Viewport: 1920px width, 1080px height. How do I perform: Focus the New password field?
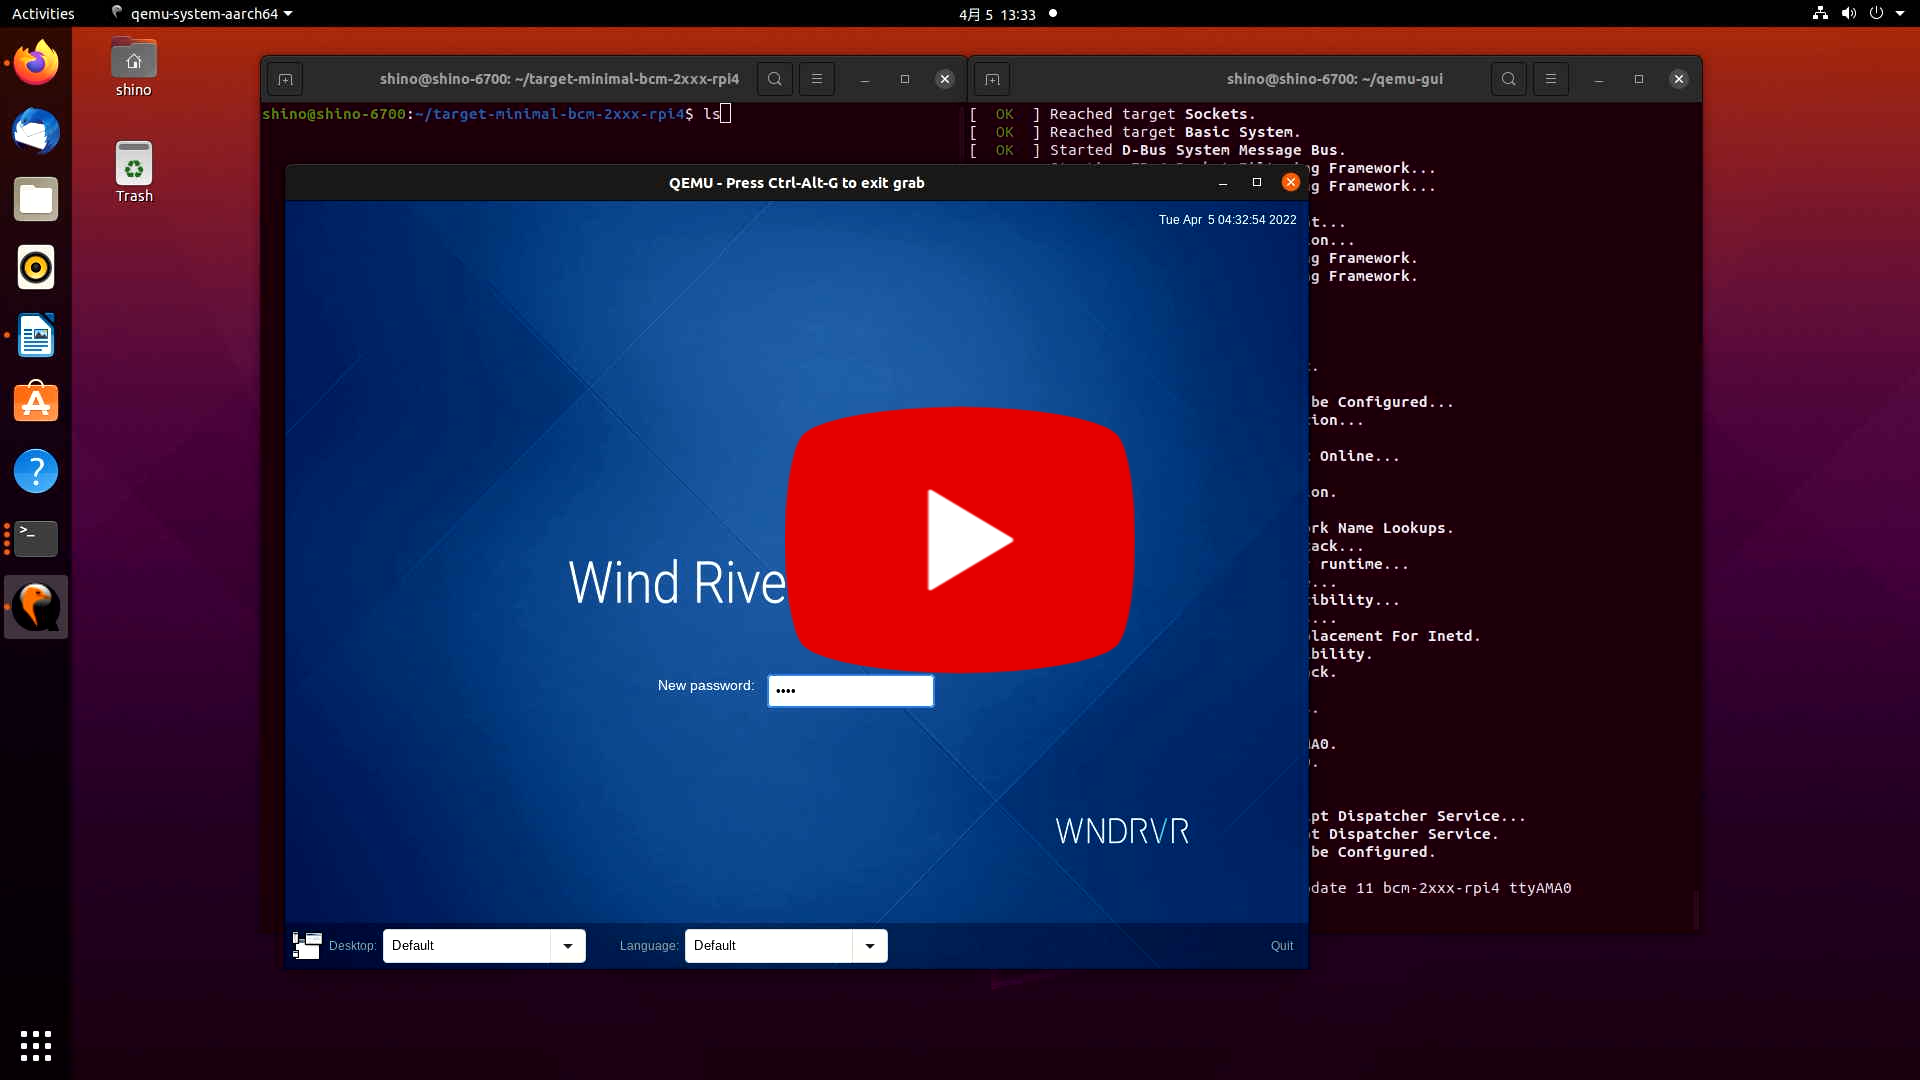[x=851, y=691]
